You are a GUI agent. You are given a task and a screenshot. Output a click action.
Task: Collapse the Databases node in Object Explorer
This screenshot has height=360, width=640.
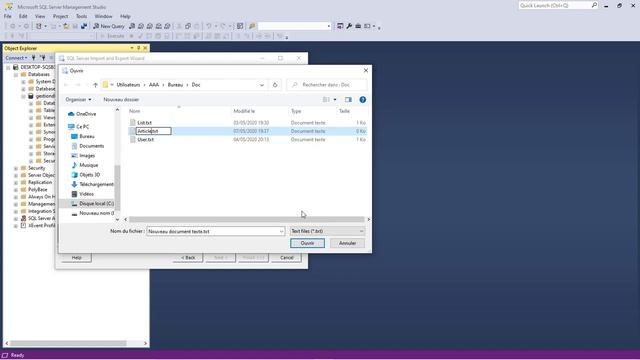[x=16, y=75]
